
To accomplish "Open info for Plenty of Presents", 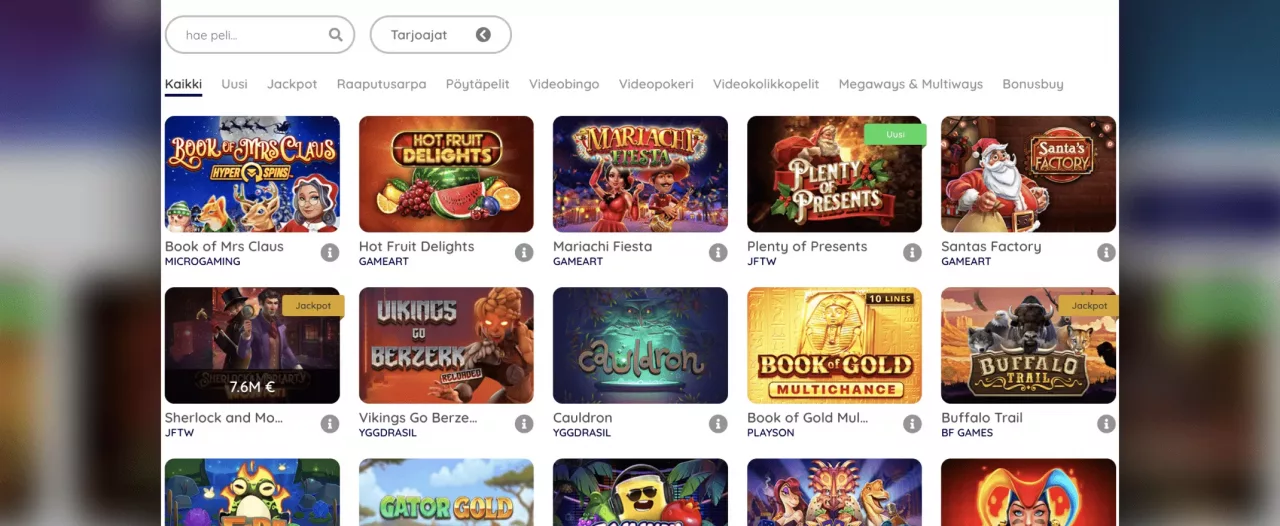I will [x=912, y=253].
